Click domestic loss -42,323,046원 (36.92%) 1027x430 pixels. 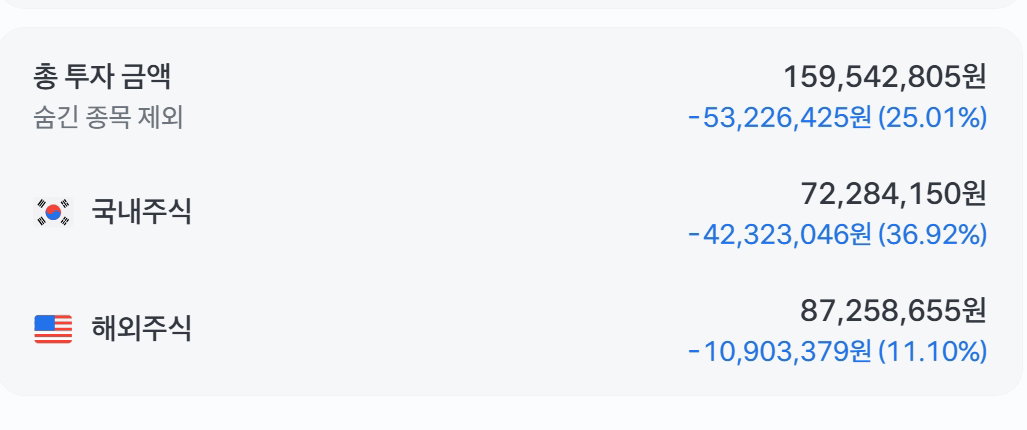pyautogui.click(x=838, y=234)
